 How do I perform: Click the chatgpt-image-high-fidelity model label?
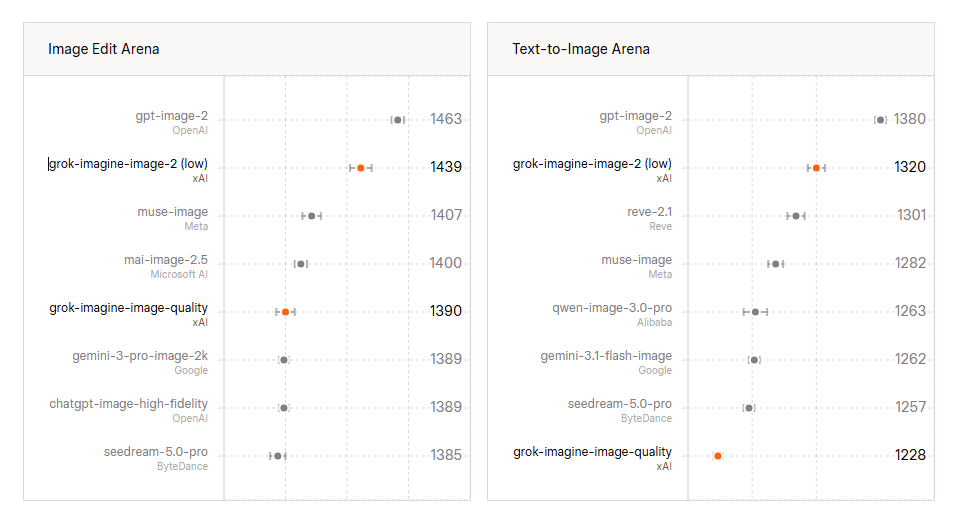[x=129, y=404]
